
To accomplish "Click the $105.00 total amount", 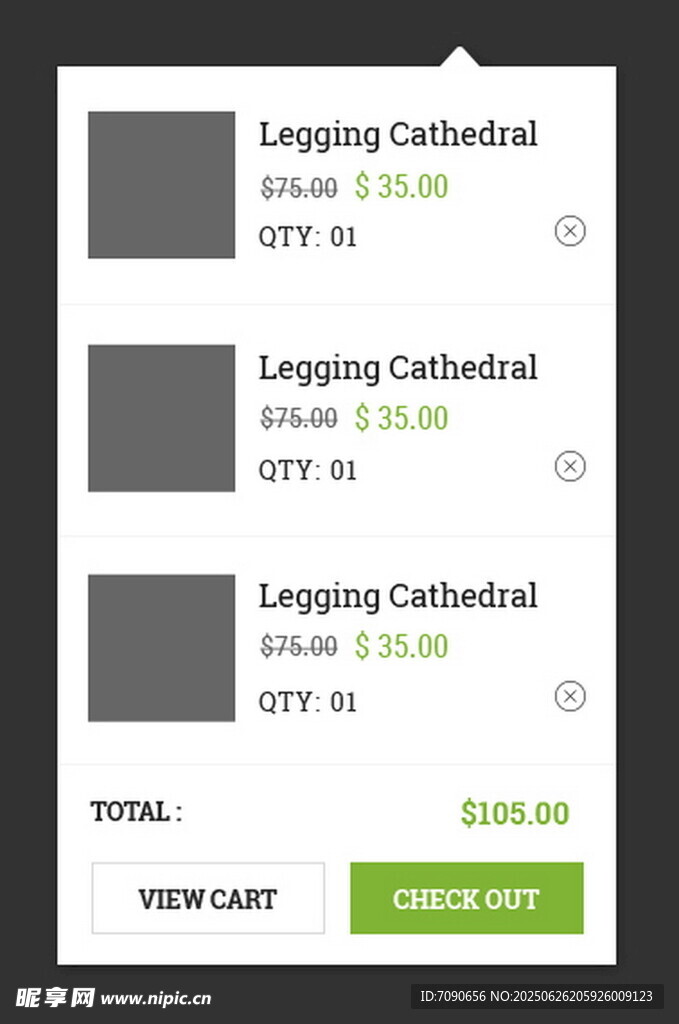I will click(514, 813).
